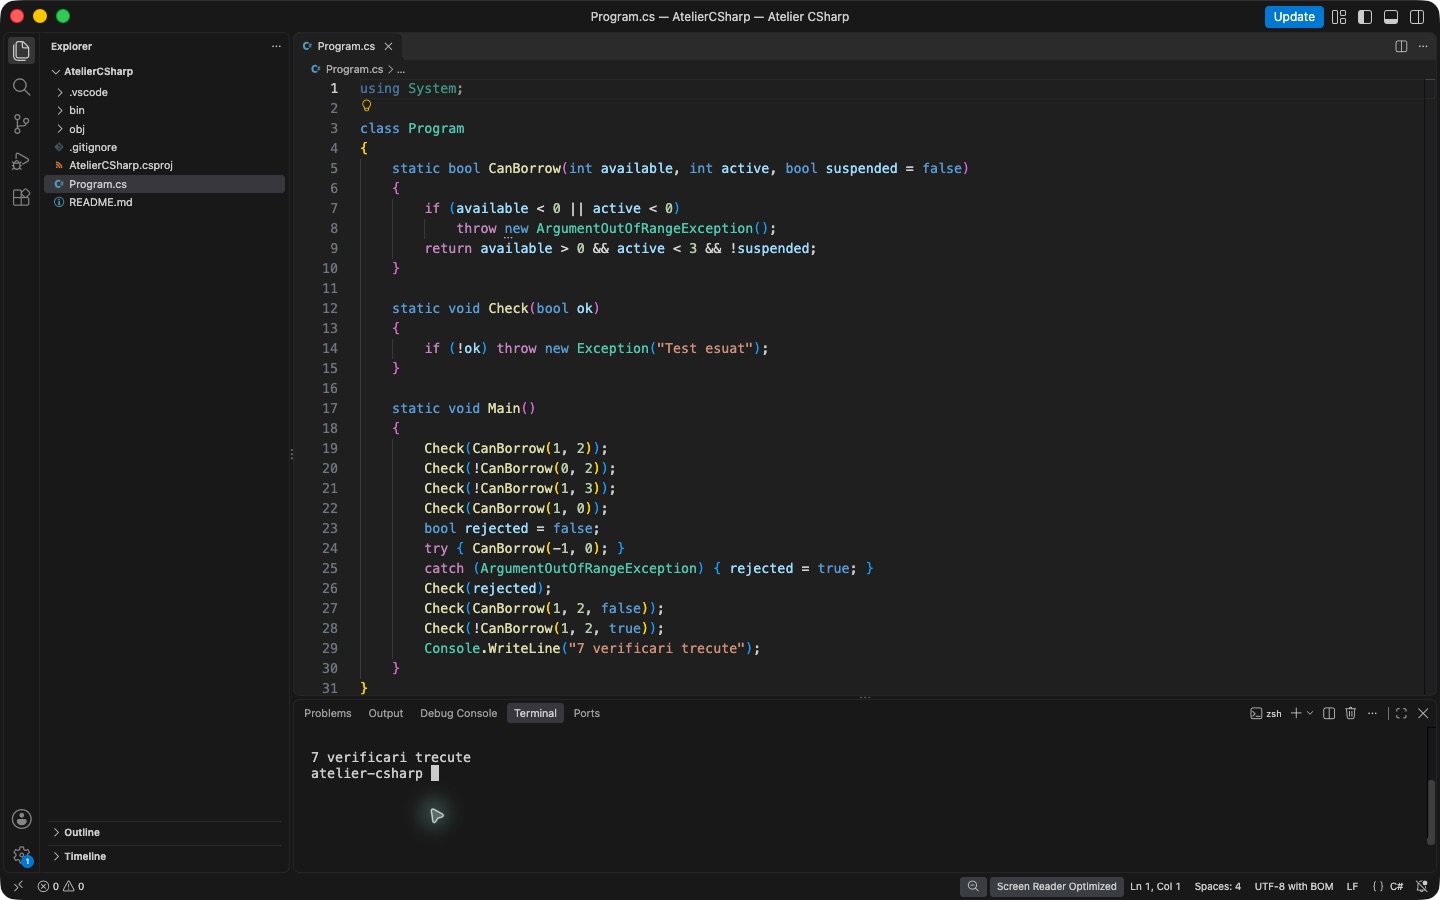This screenshot has height=900, width=1440.
Task: Open the new terminal launch profile dropdown
Action: pos(1310,713)
